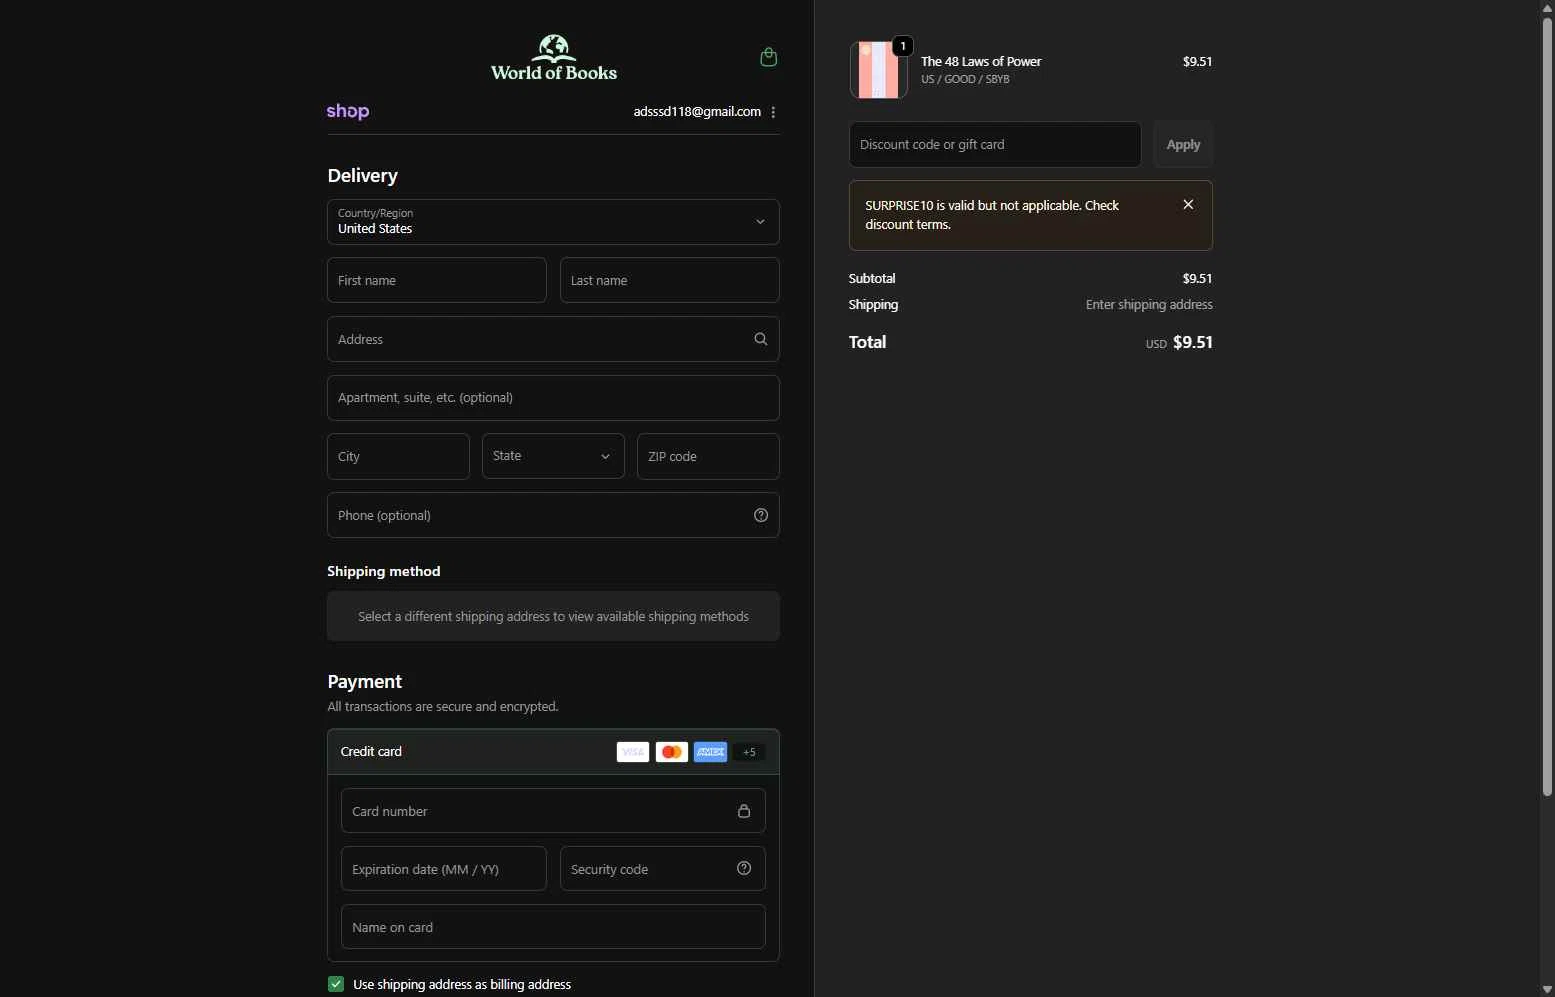Focus the Address input field
Viewport: 1555px width, 997px height.
click(x=553, y=339)
